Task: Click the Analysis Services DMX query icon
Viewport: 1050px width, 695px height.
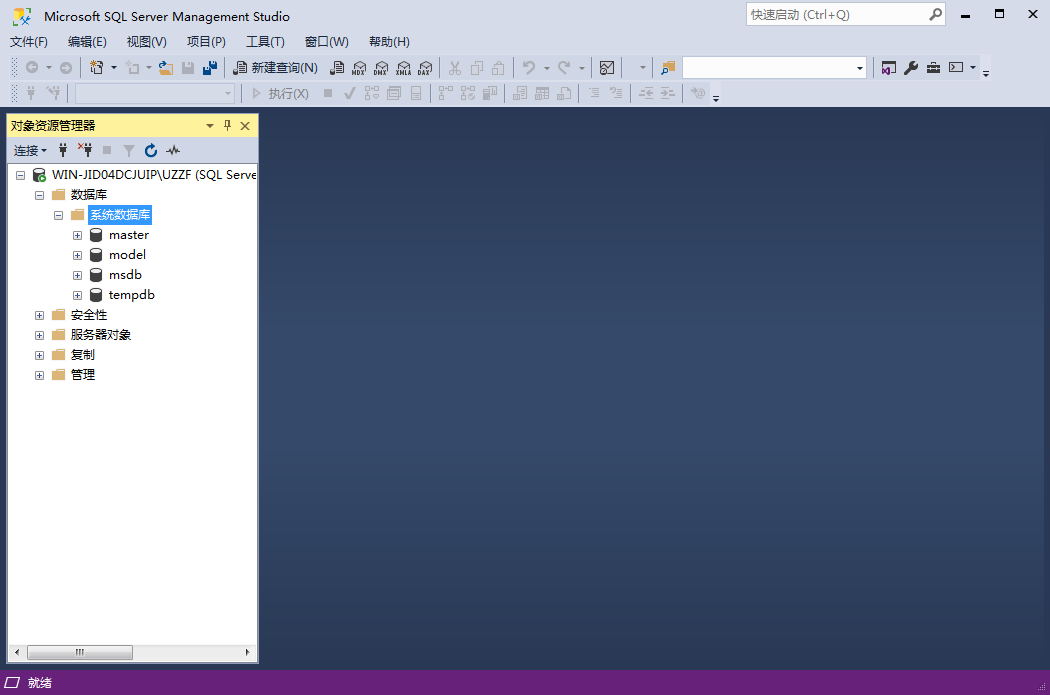Action: point(381,68)
